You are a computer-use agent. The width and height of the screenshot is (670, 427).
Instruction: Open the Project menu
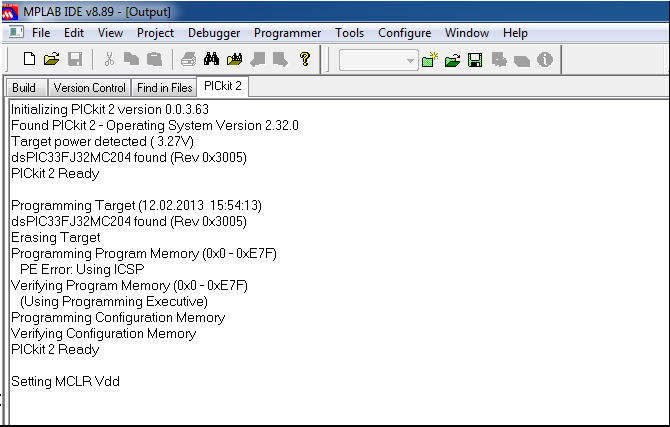point(156,33)
